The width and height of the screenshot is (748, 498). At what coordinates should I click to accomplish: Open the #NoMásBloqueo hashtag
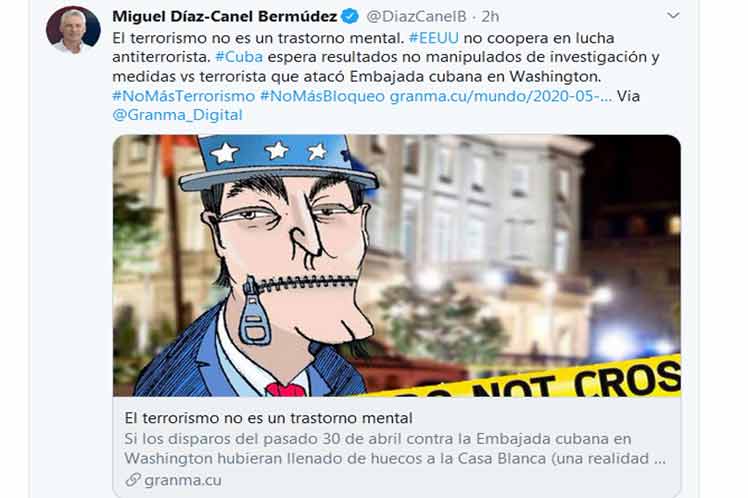click(322, 96)
